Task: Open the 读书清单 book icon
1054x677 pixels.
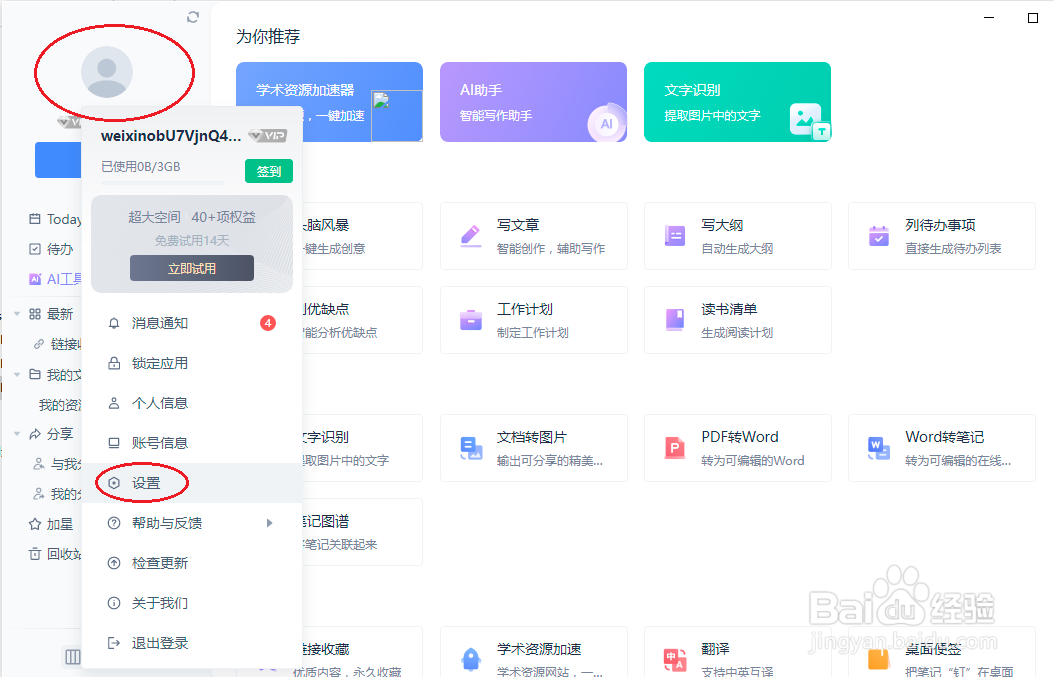Action: [x=674, y=320]
